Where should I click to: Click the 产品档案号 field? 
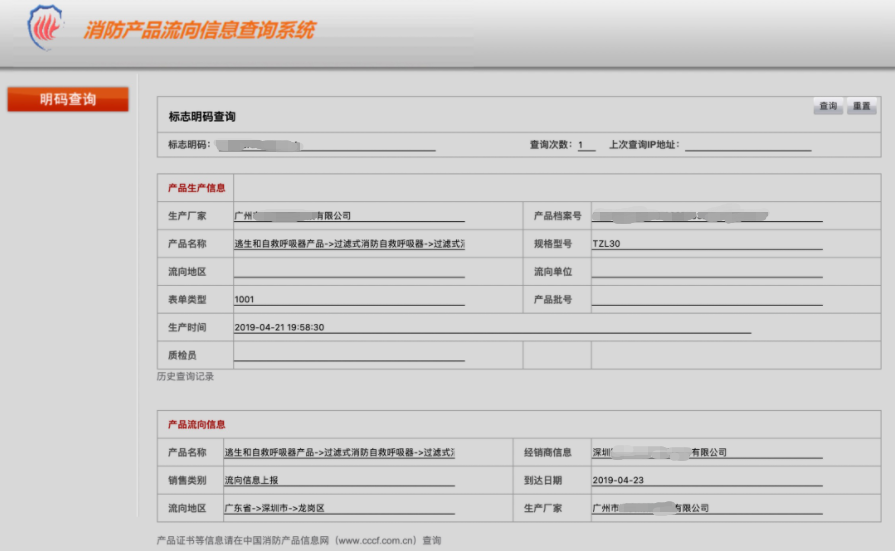(706, 215)
